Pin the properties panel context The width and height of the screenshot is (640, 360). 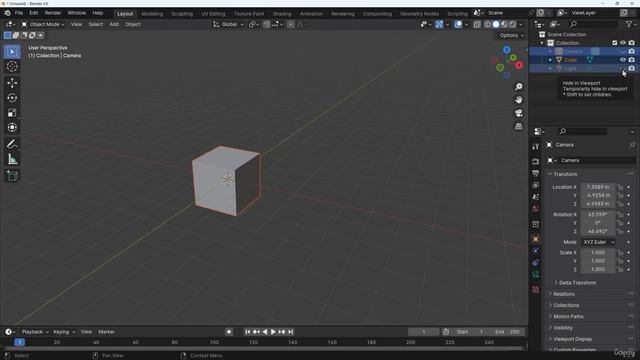pyautogui.click(x=632, y=145)
